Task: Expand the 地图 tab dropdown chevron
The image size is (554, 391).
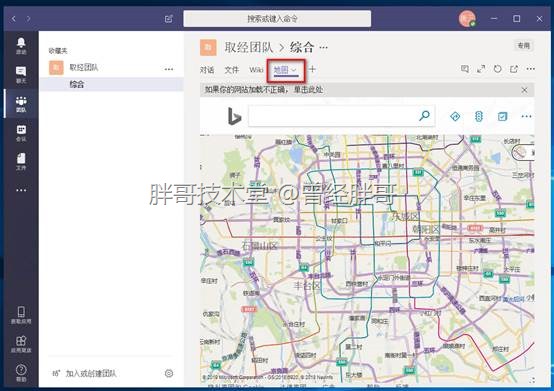Action: [294, 70]
